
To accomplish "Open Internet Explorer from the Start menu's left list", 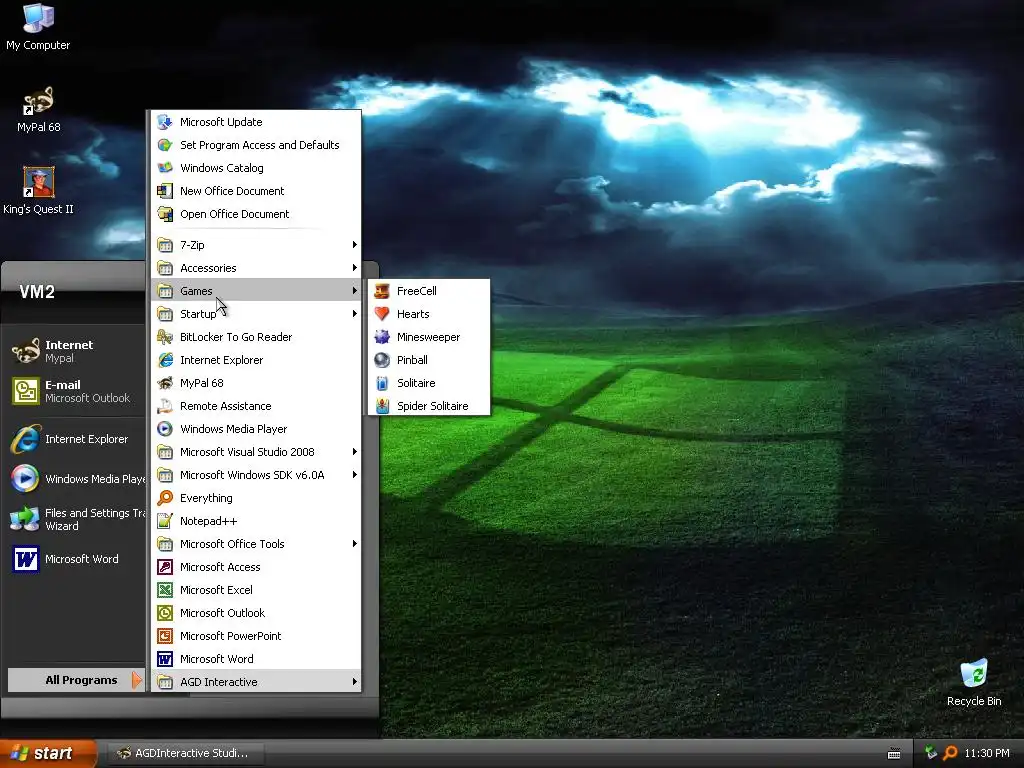I will (75, 439).
